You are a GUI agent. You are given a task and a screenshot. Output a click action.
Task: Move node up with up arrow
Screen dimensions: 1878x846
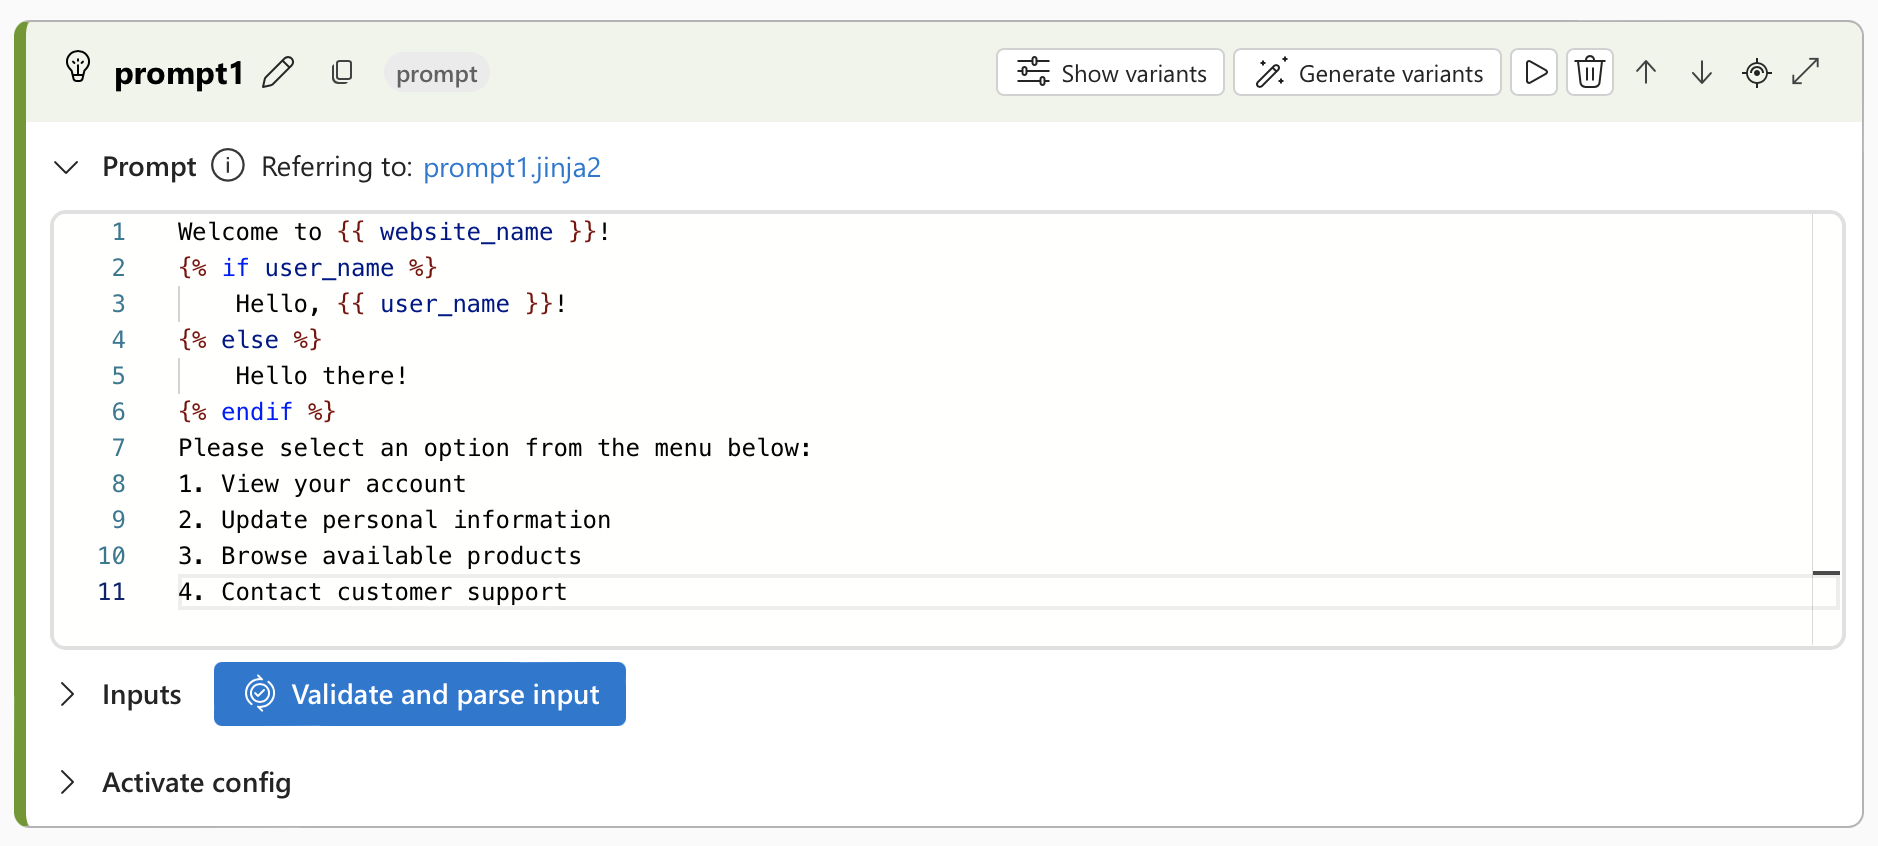click(1646, 72)
